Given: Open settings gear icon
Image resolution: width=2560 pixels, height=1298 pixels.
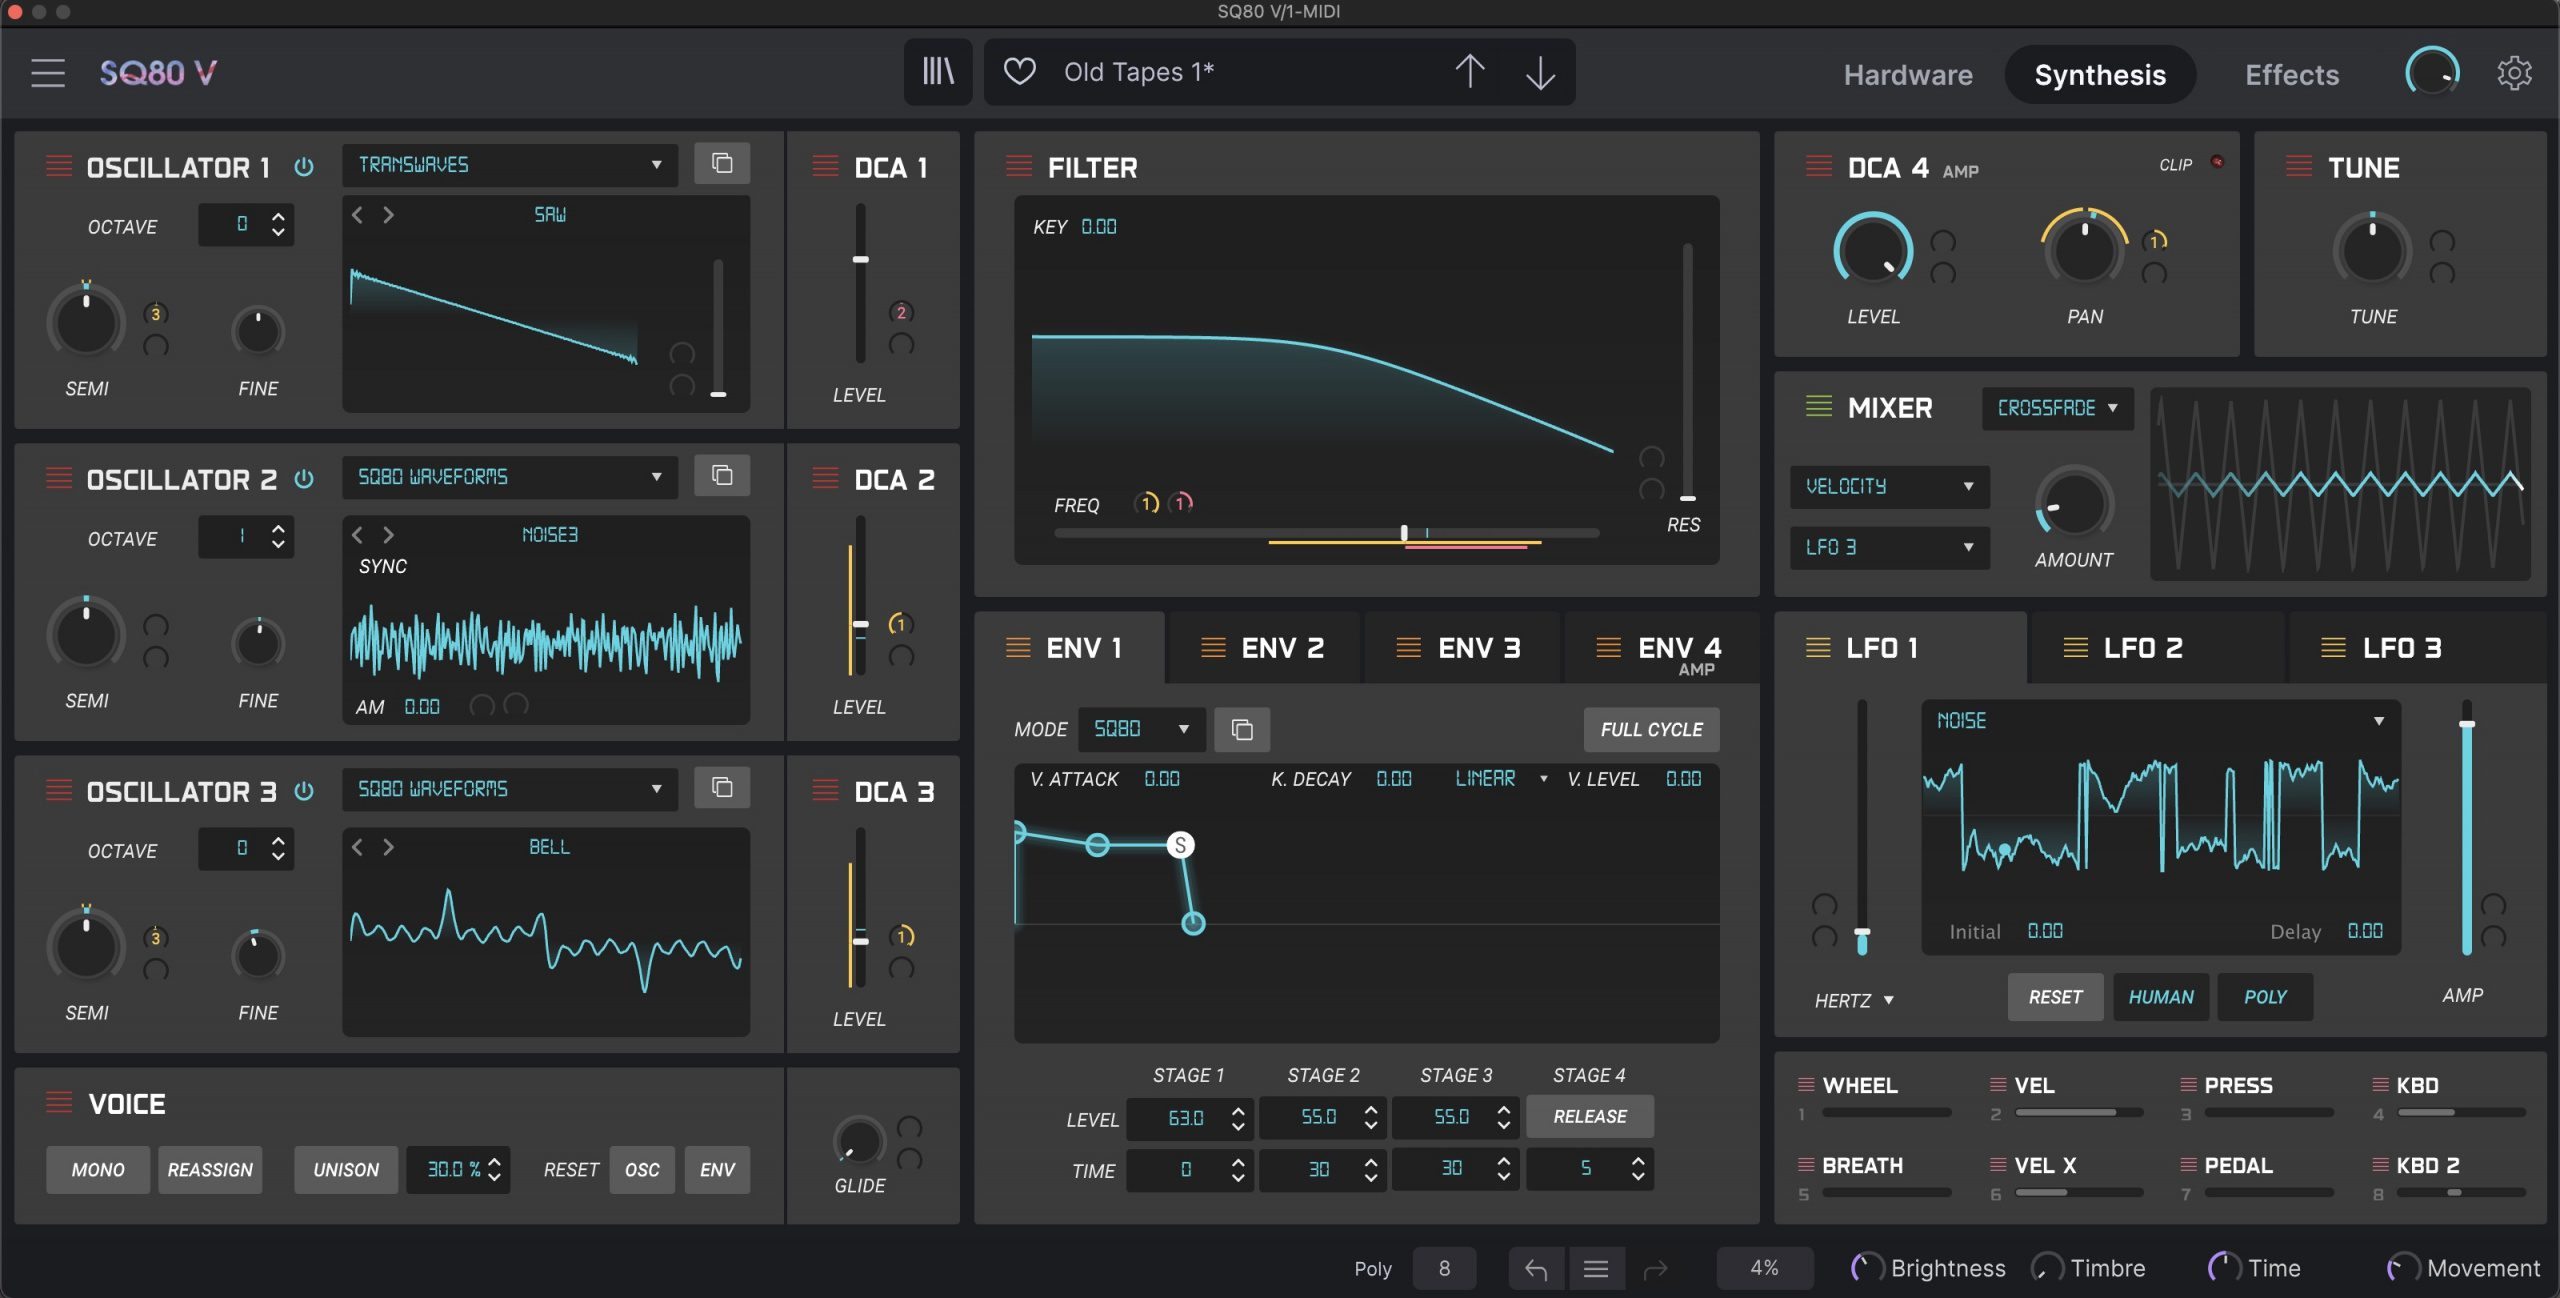Looking at the screenshot, I should 2514,72.
